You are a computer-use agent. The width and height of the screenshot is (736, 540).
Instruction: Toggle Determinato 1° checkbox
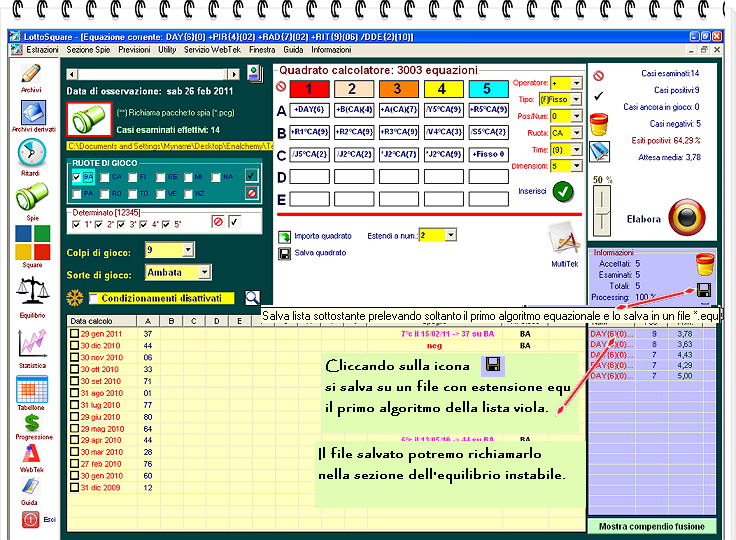pos(77,225)
